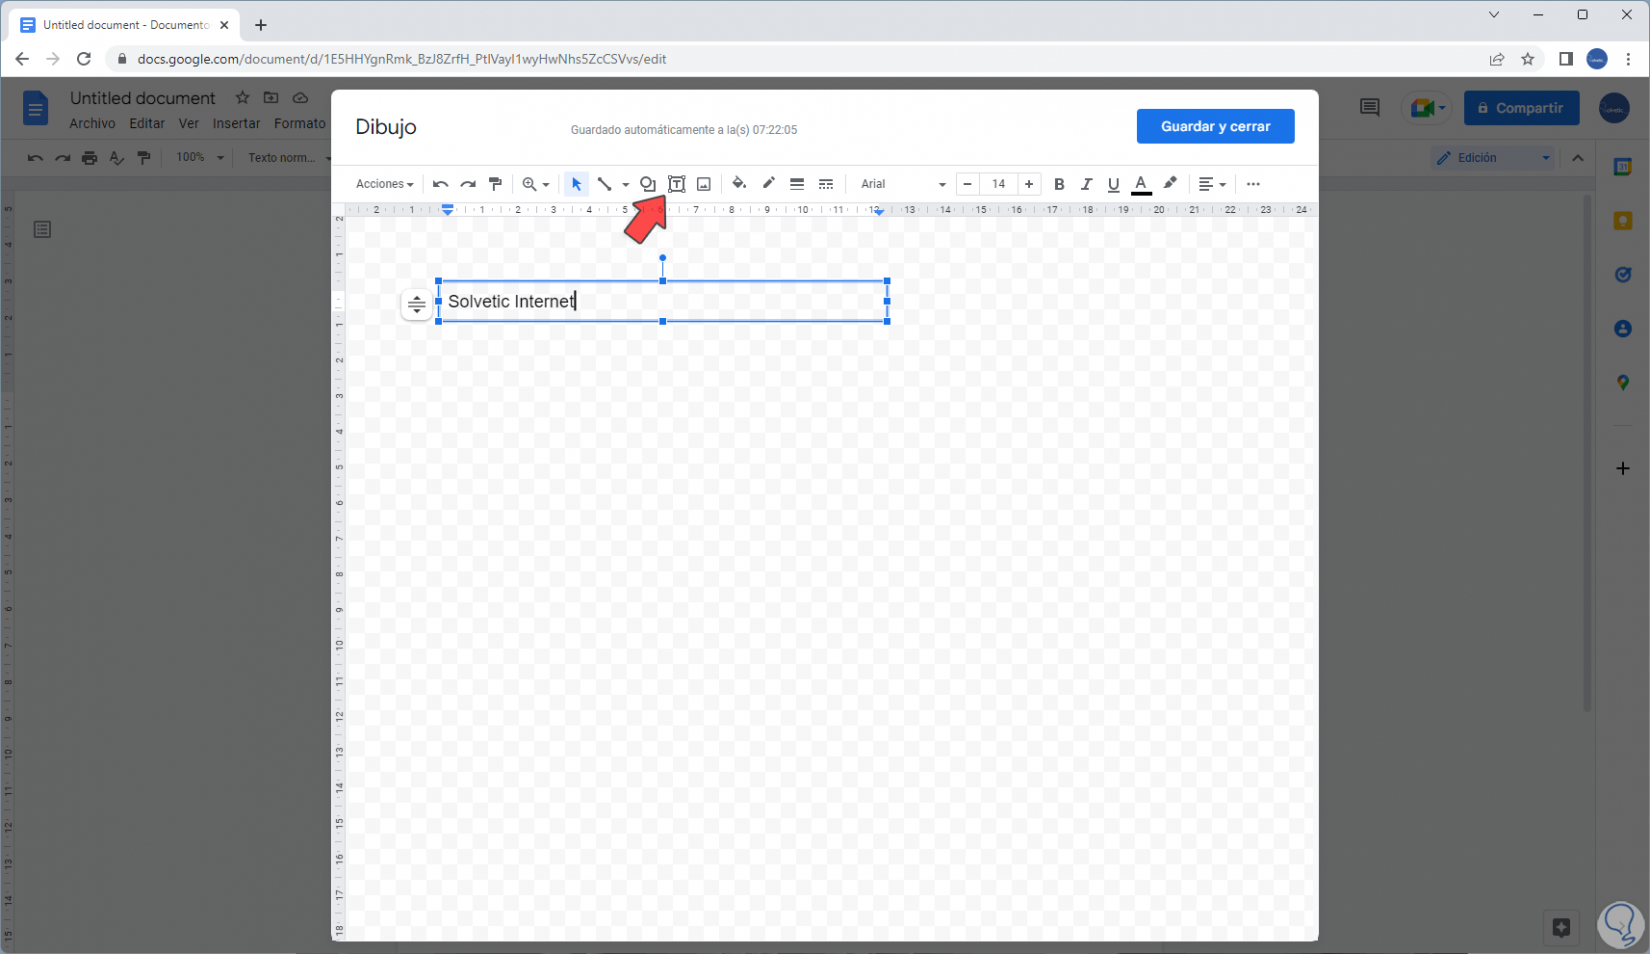Open the Archivo menu in Docs
Viewport: 1650px width, 954px height.
(92, 123)
